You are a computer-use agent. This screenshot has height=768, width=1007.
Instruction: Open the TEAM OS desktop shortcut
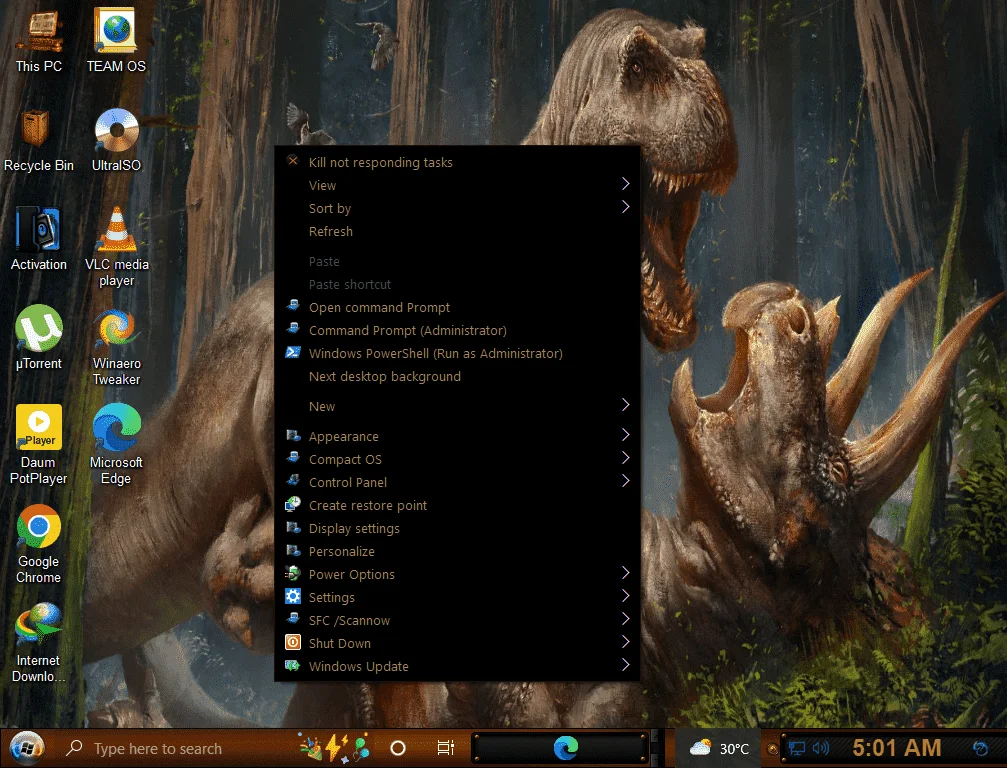tap(116, 40)
